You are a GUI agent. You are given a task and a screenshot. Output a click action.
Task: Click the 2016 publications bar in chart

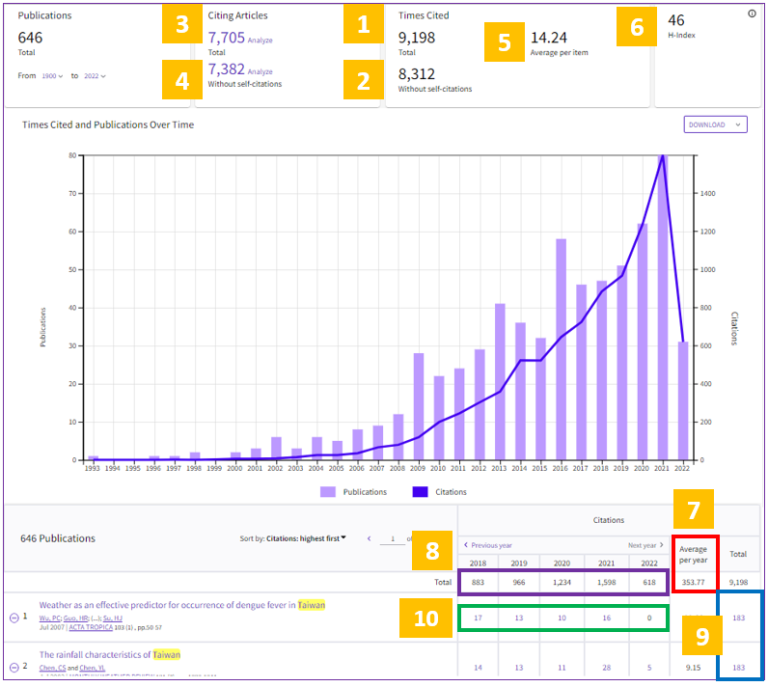point(561,349)
